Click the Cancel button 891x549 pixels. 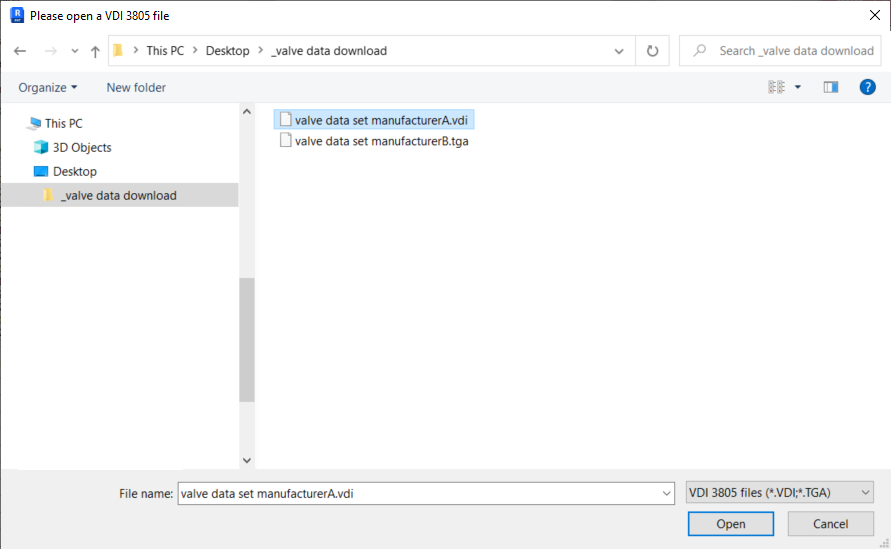pos(830,524)
